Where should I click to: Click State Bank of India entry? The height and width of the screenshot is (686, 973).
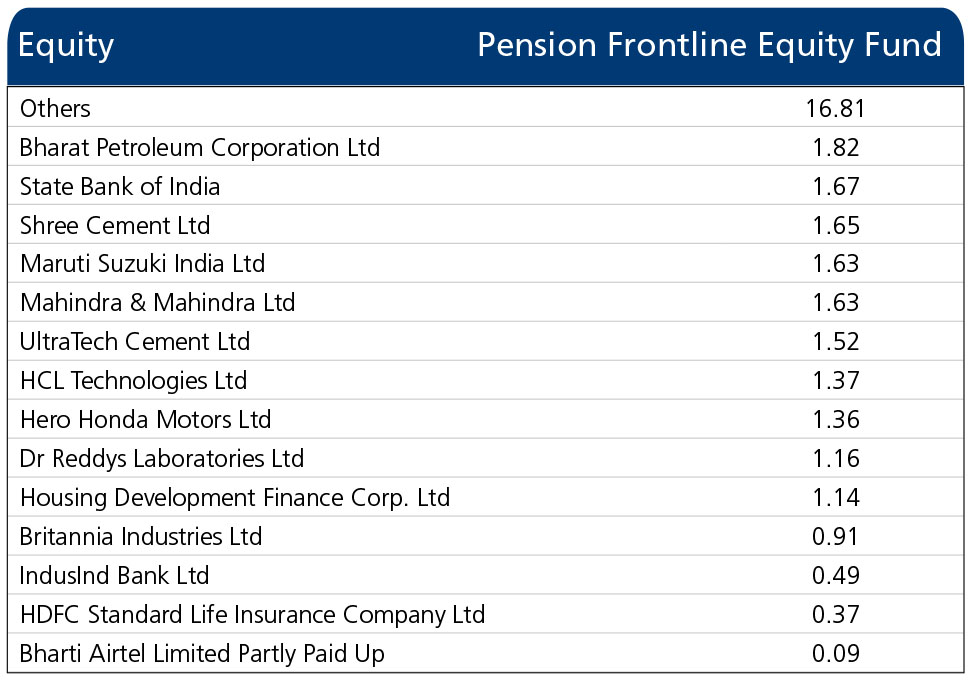click(120, 186)
